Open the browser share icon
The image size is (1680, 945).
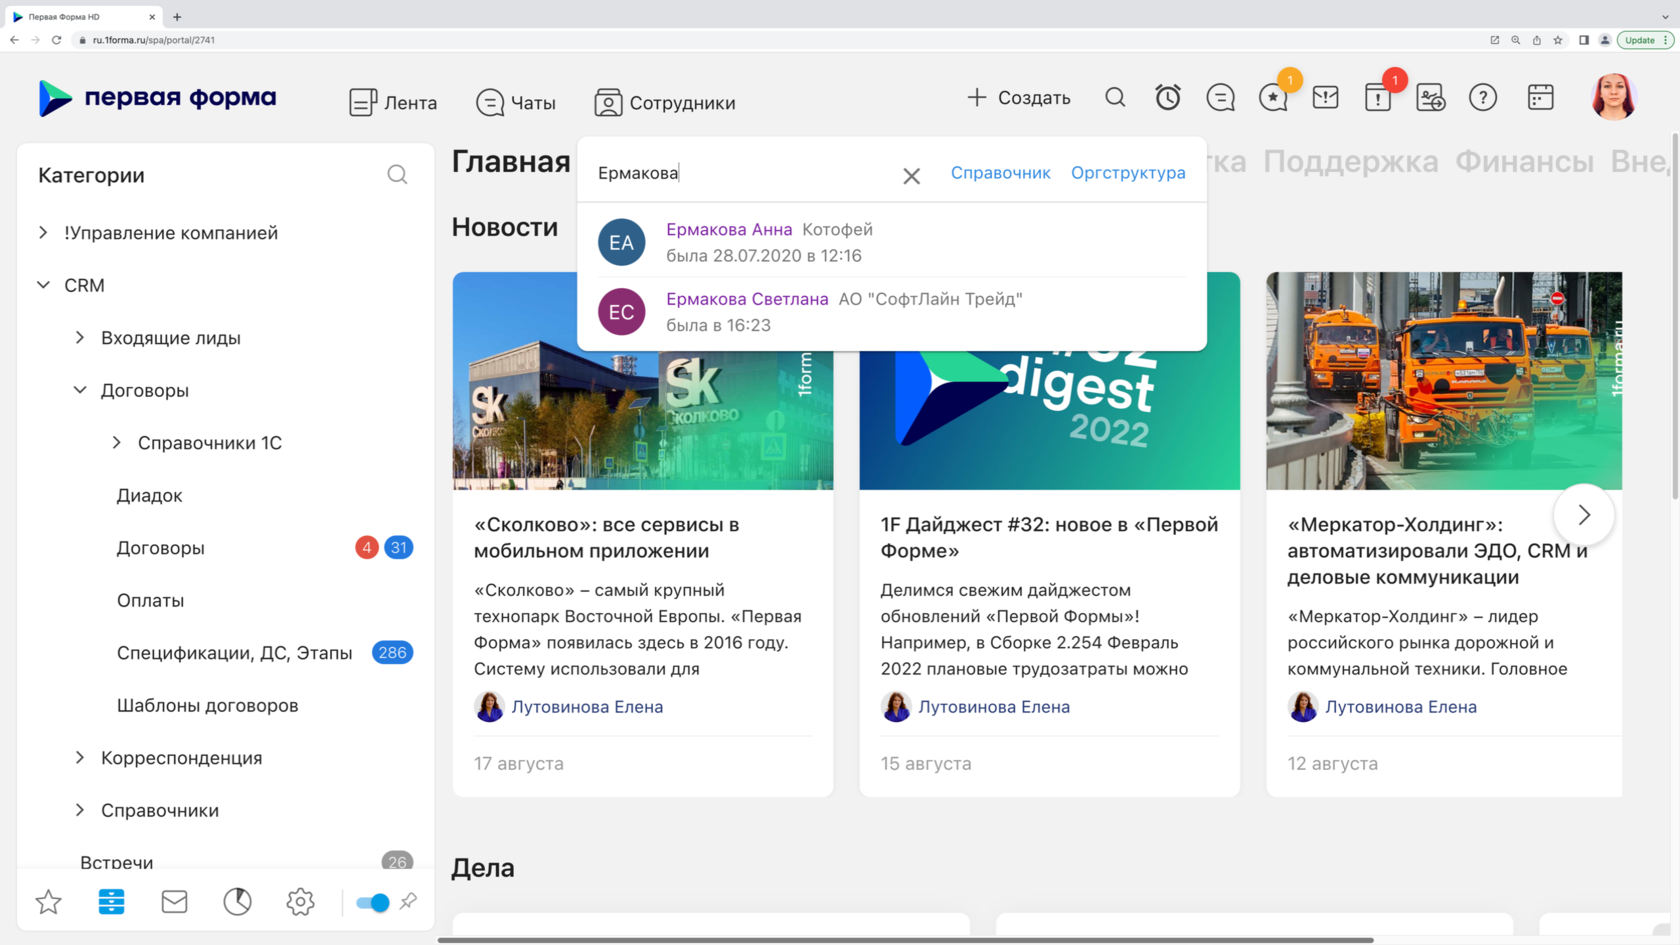1537,40
